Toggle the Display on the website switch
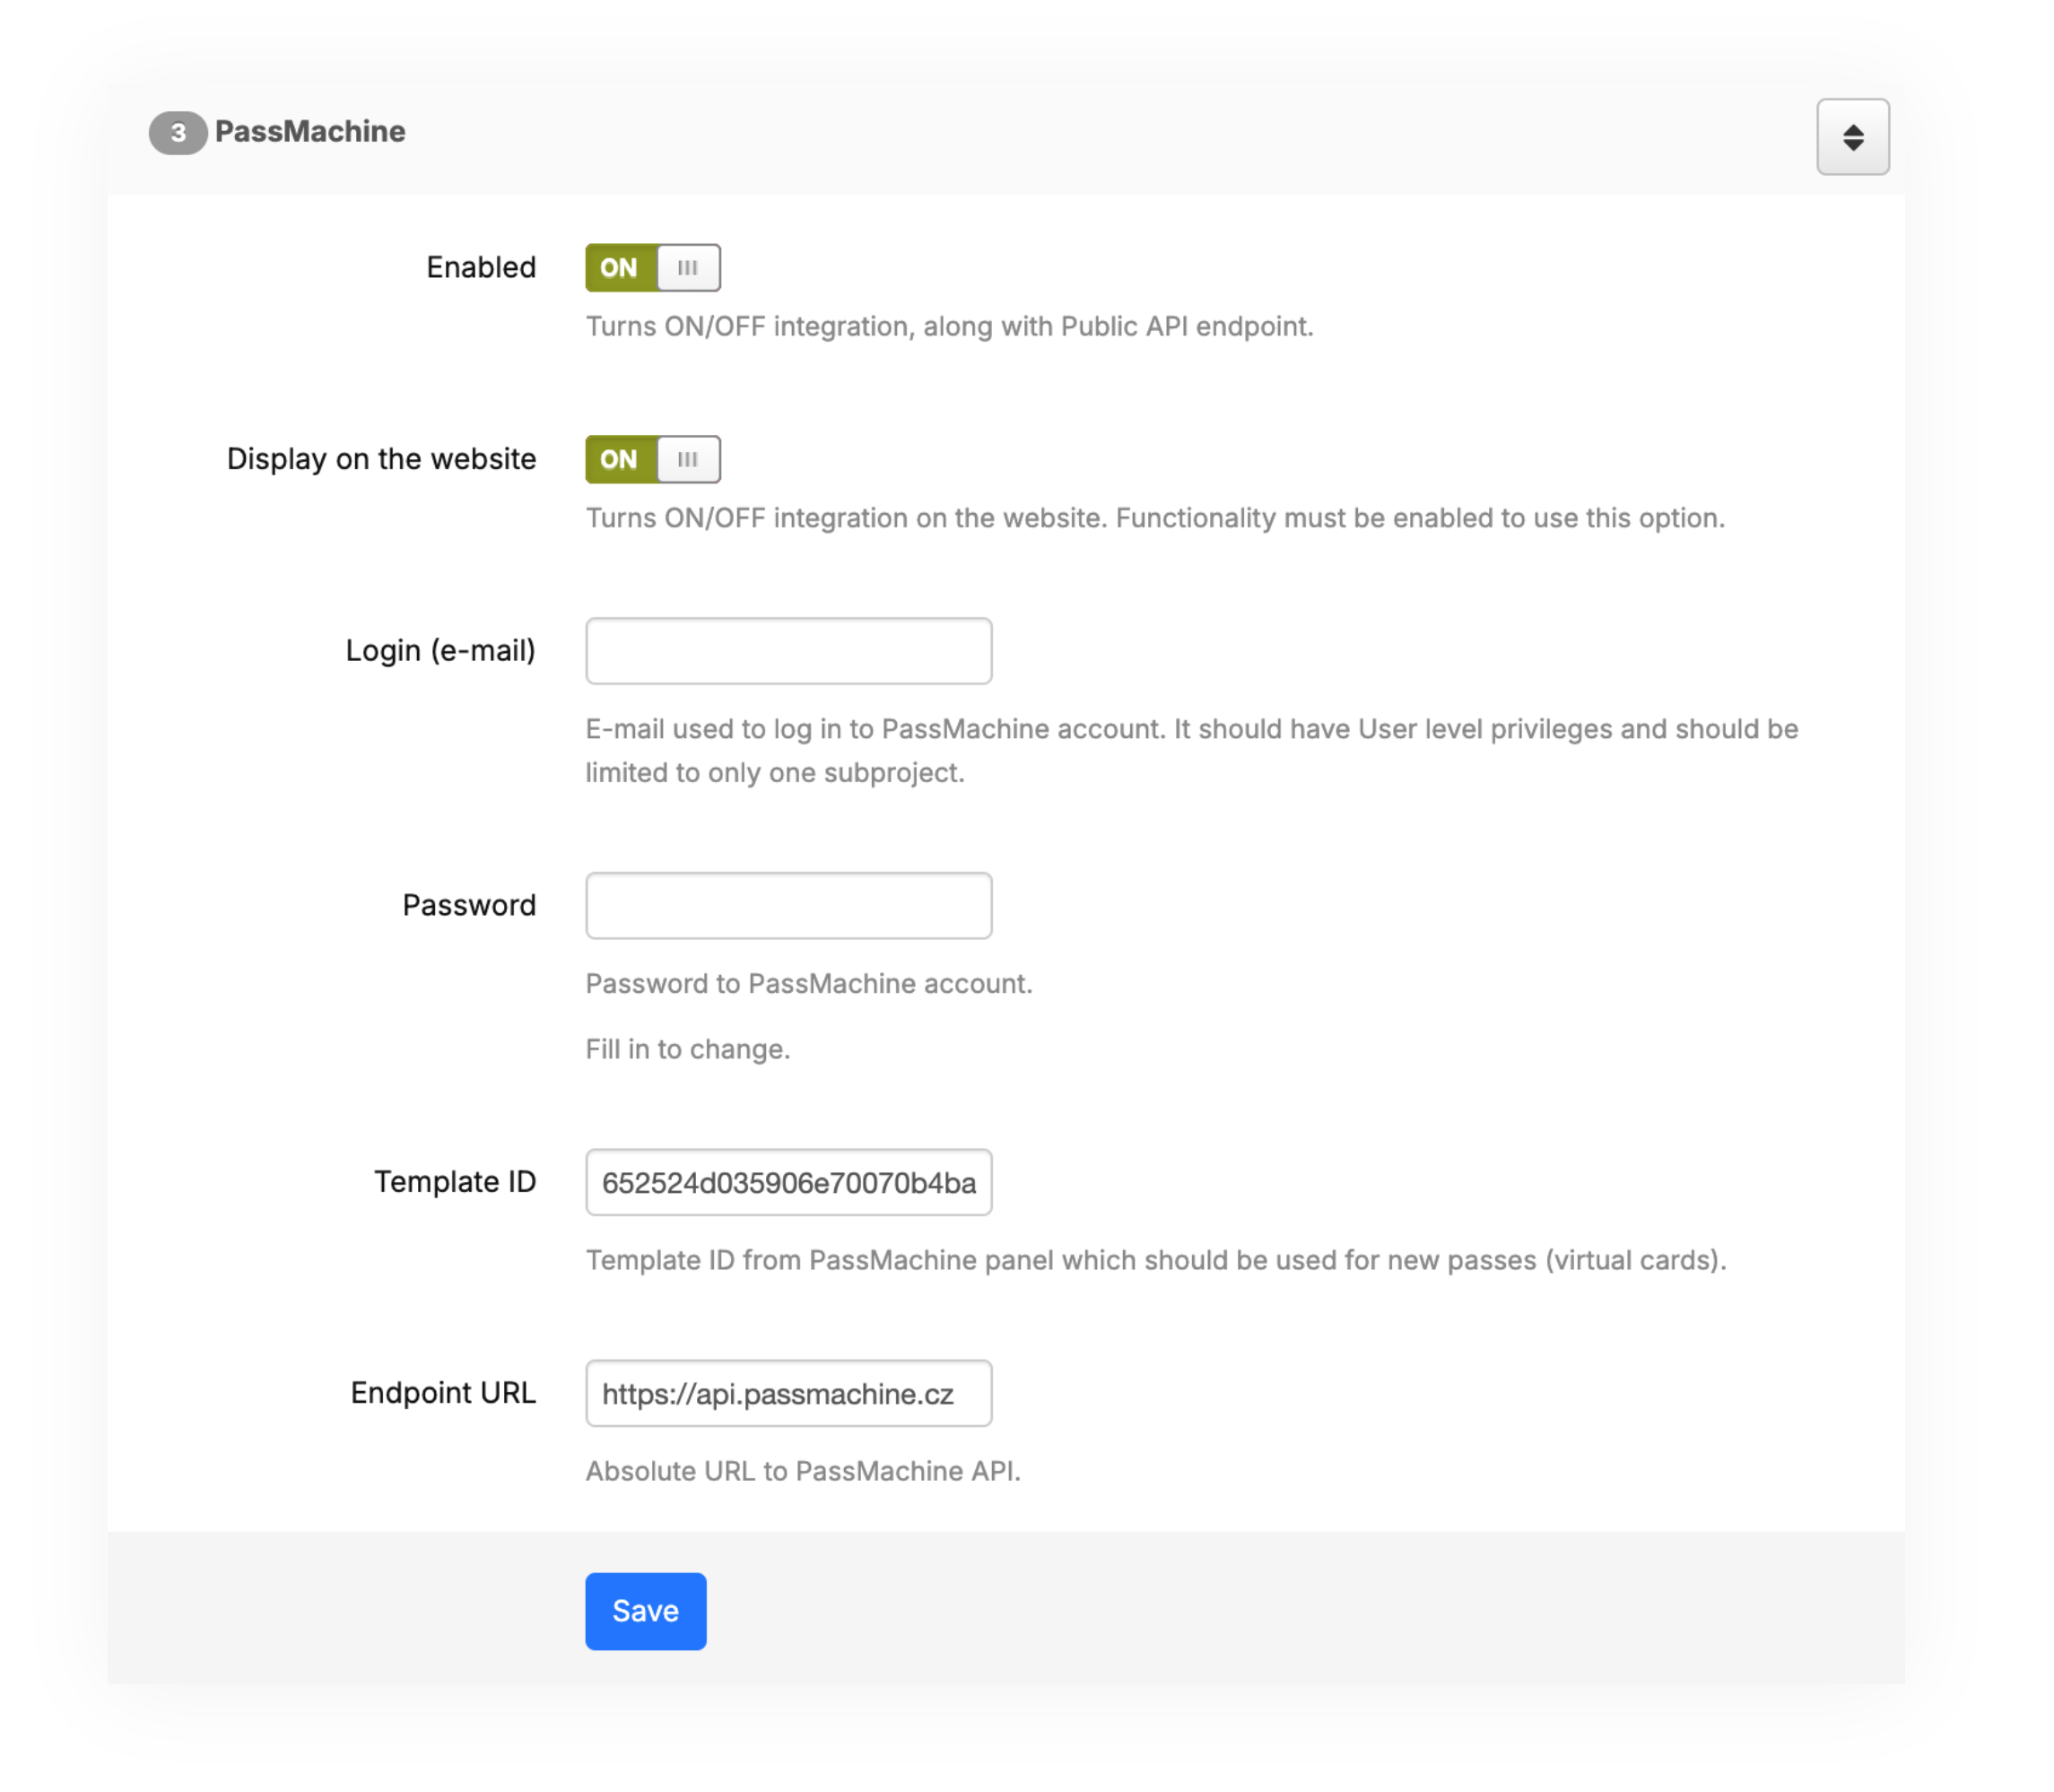This screenshot has height=1792, width=2054. coord(652,460)
